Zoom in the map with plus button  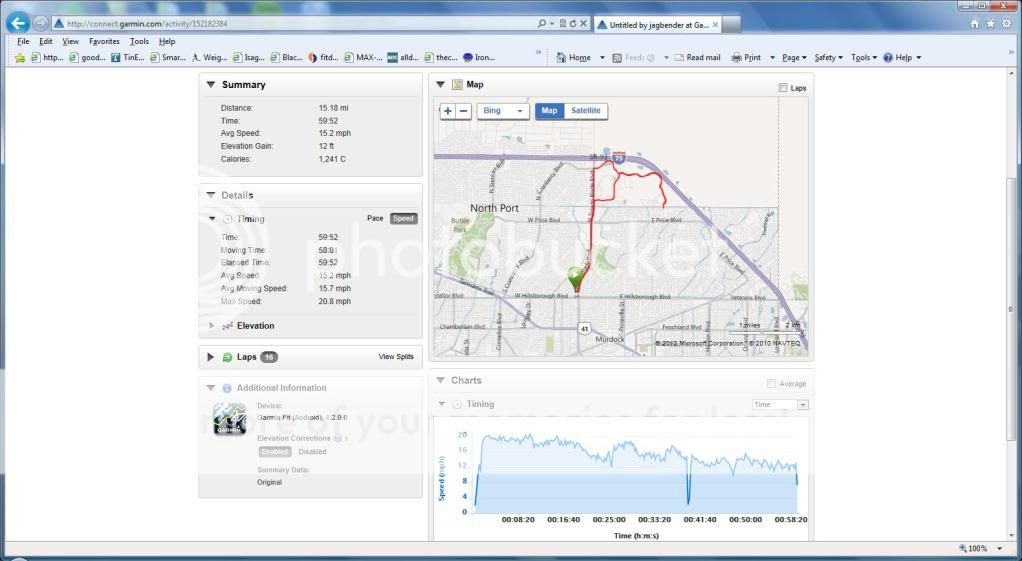[x=448, y=111]
